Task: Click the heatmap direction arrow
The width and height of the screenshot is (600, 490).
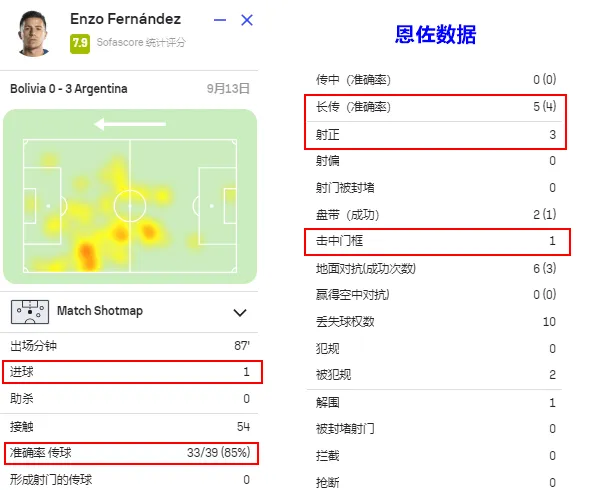Action: [x=130, y=124]
